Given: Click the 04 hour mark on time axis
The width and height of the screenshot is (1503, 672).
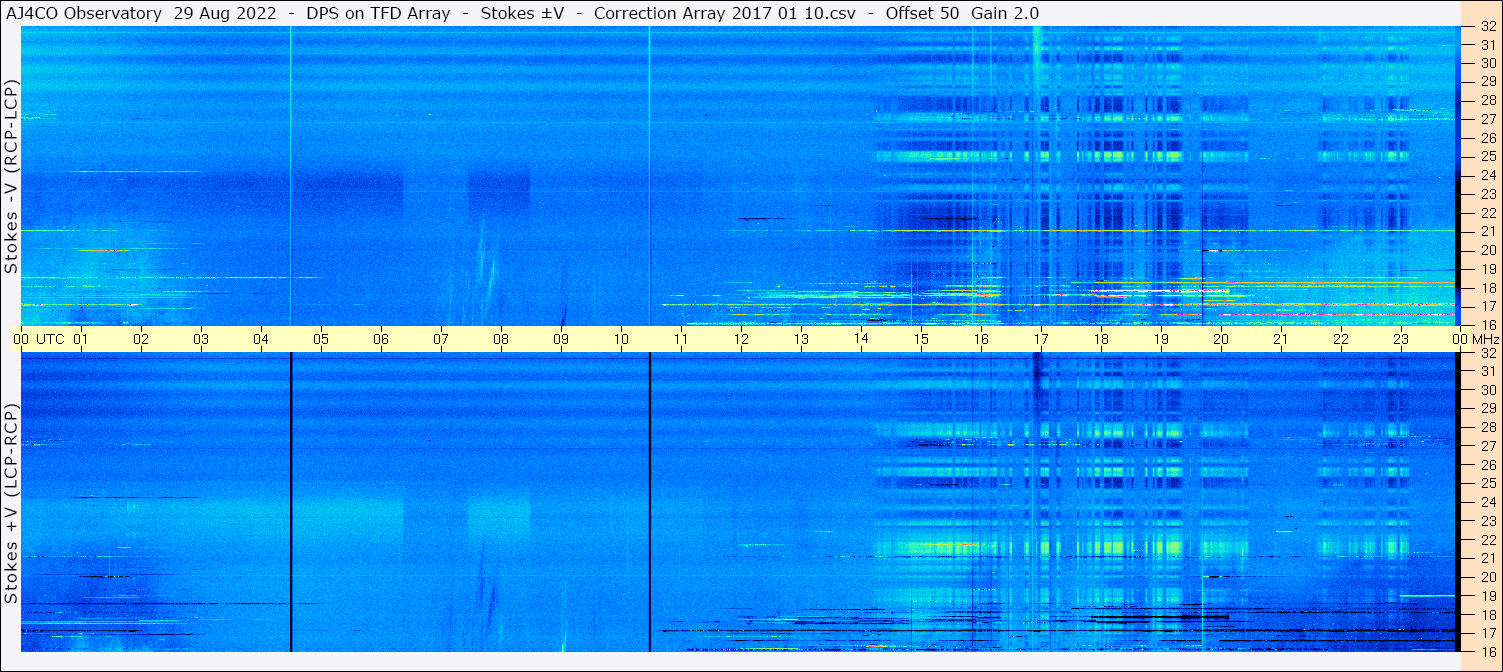Looking at the screenshot, I should pyautogui.click(x=261, y=339).
